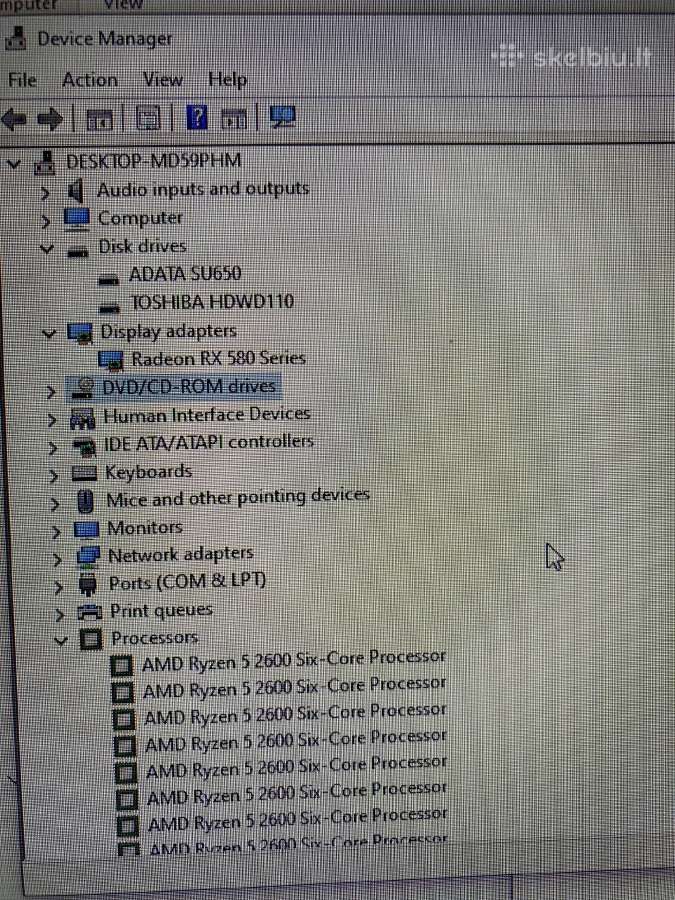Viewport: 675px width, 900px height.
Task: Expand Mice and other pointing devices
Action: click(55, 504)
